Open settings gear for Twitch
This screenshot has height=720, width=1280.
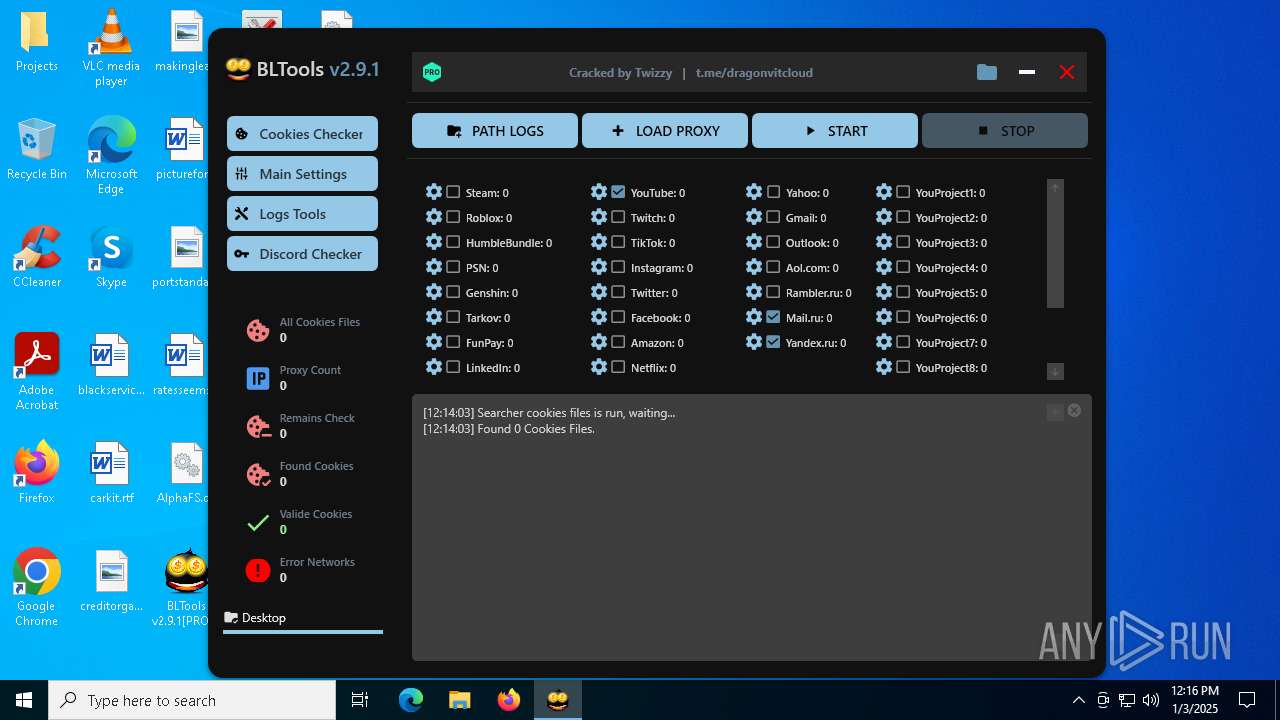[x=599, y=217]
